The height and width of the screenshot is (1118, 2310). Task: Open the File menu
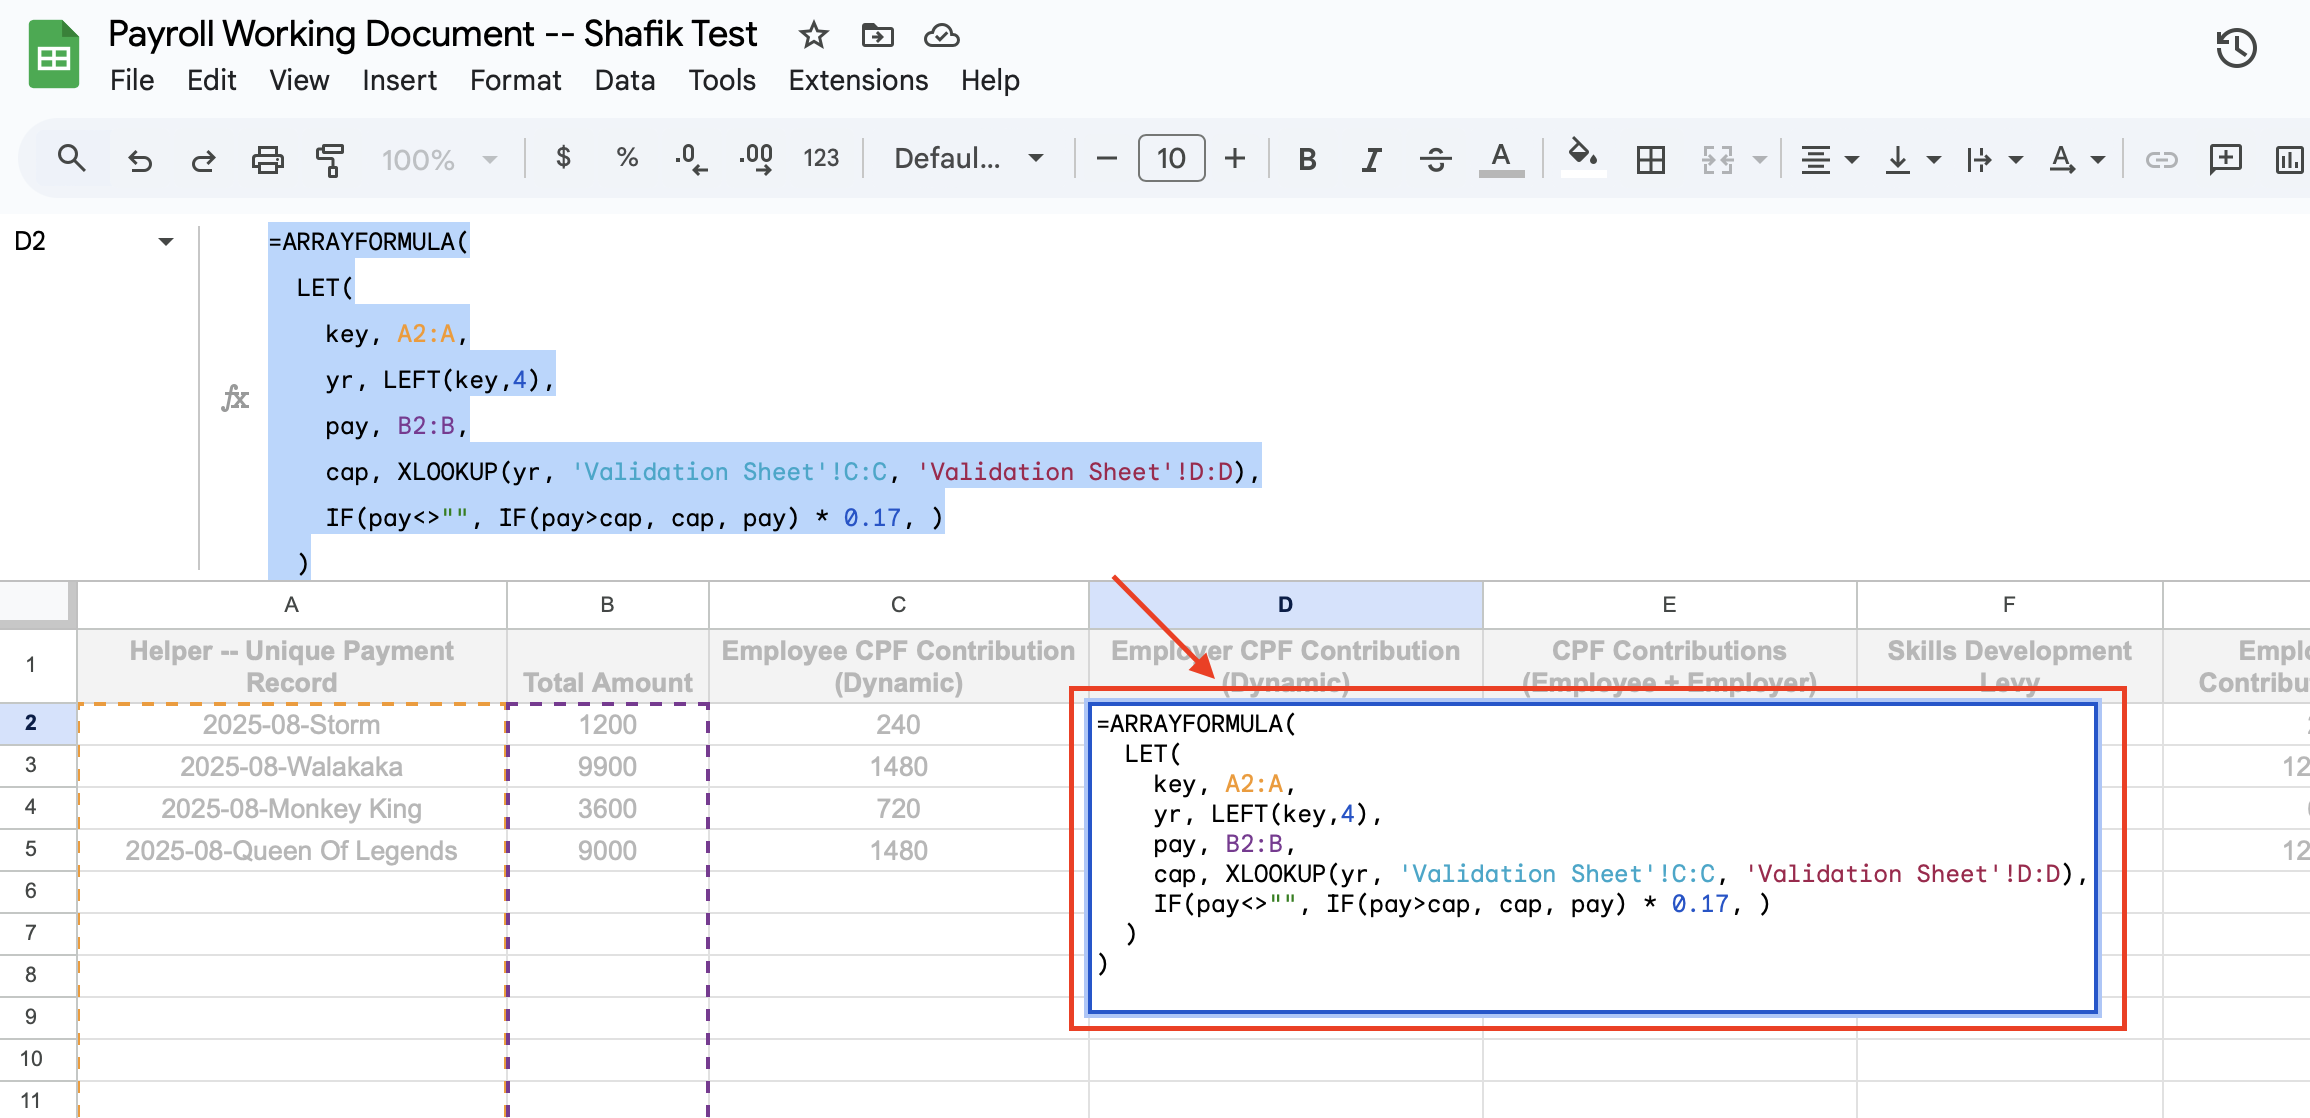[132, 80]
